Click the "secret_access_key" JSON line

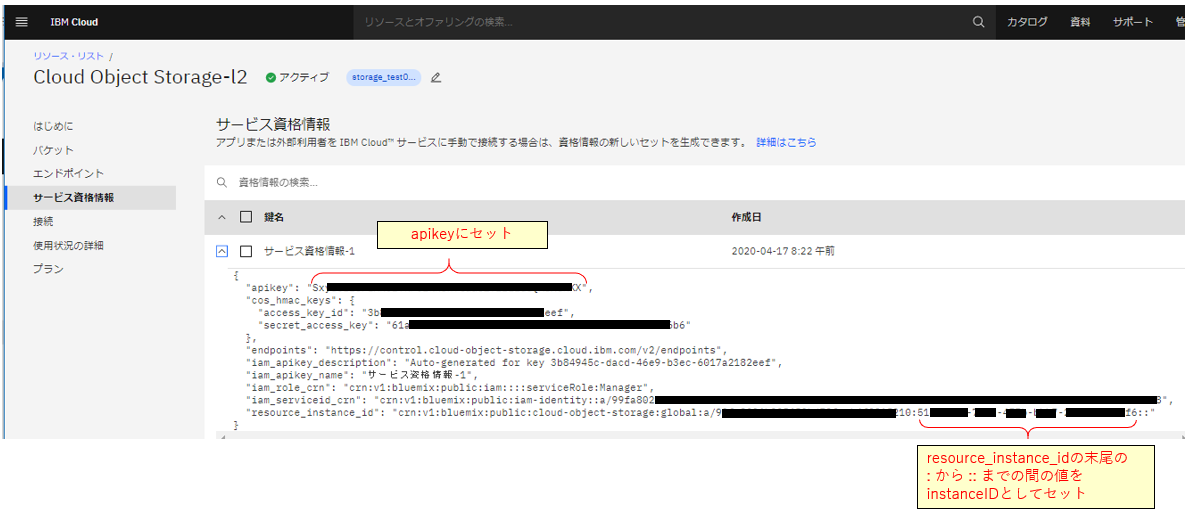[475, 325]
